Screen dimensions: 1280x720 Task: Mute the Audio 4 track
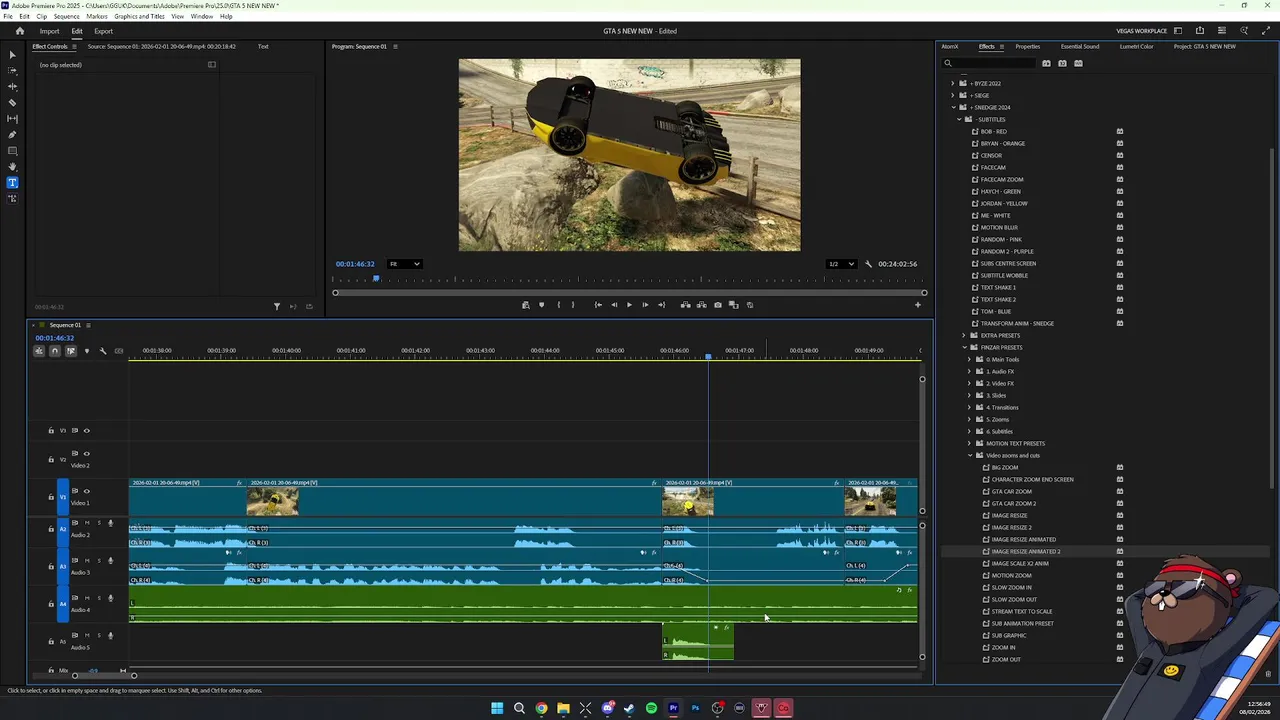(x=87, y=598)
